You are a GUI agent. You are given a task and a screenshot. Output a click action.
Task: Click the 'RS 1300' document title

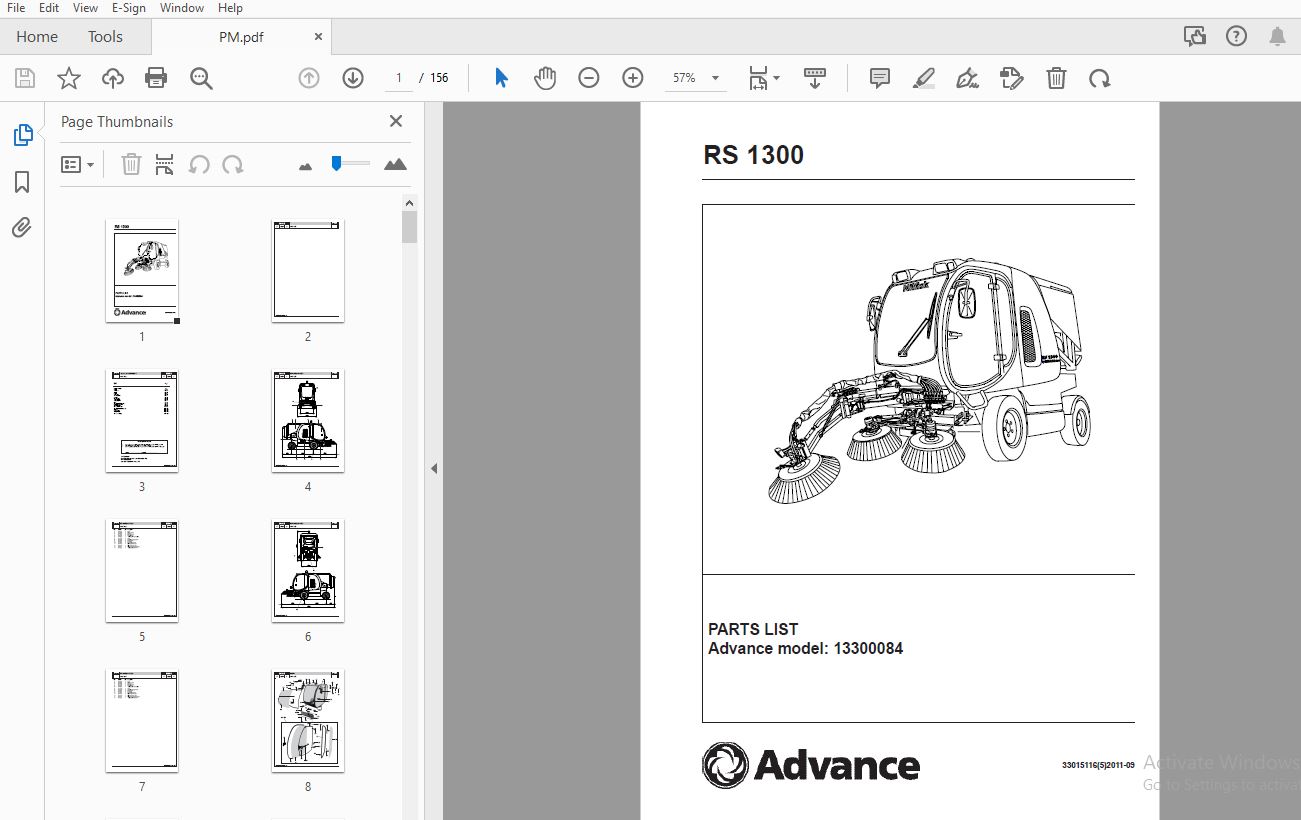753,155
